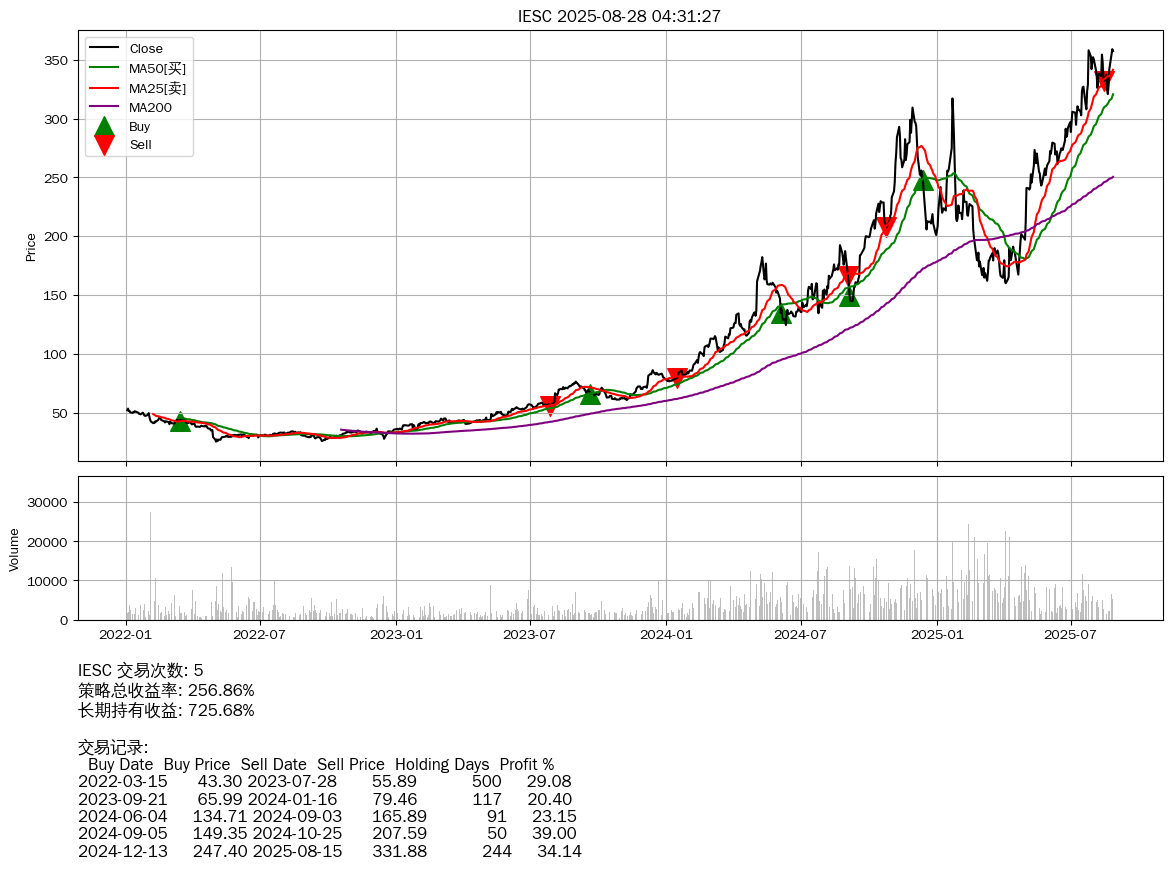Click the black Close line sample in legend

point(104,49)
